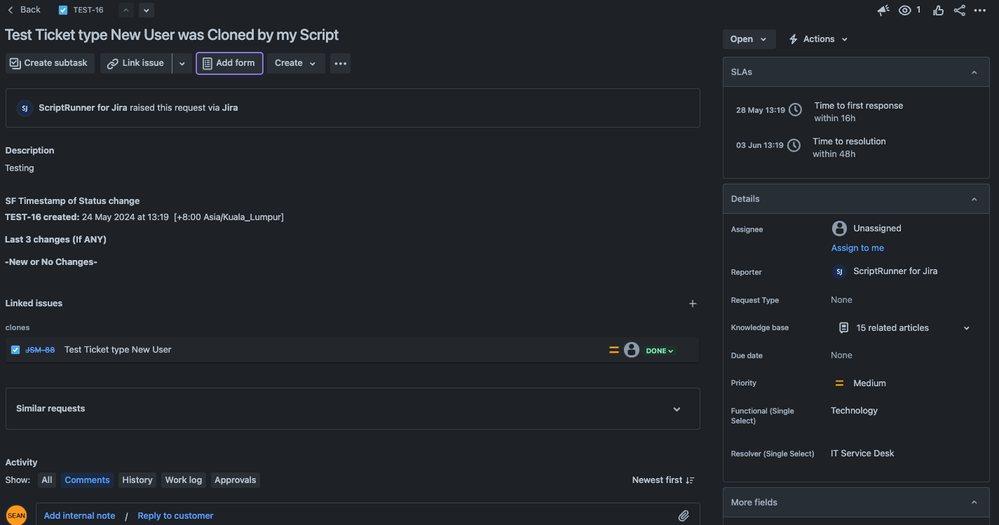Go to previous issue arrow
Viewport: 999px width, 525px height.
[x=126, y=10]
